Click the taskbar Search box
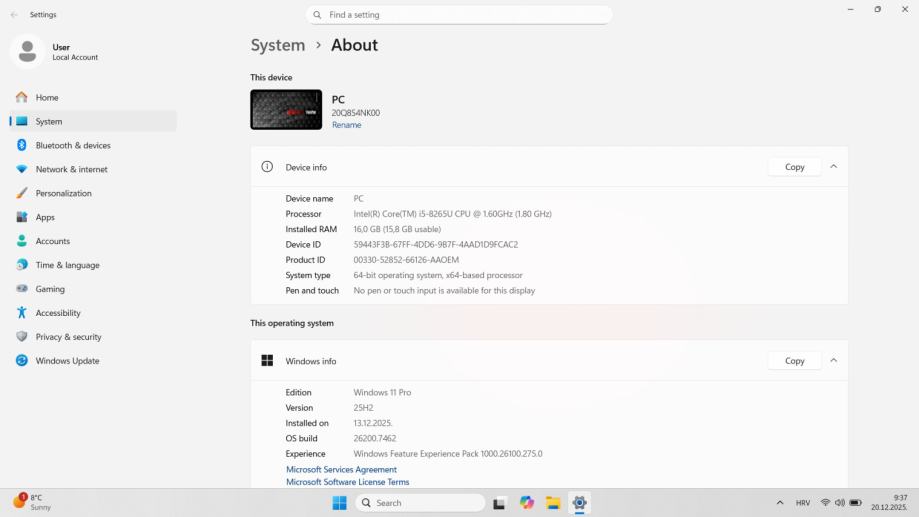This screenshot has height=517, width=919. pos(420,503)
